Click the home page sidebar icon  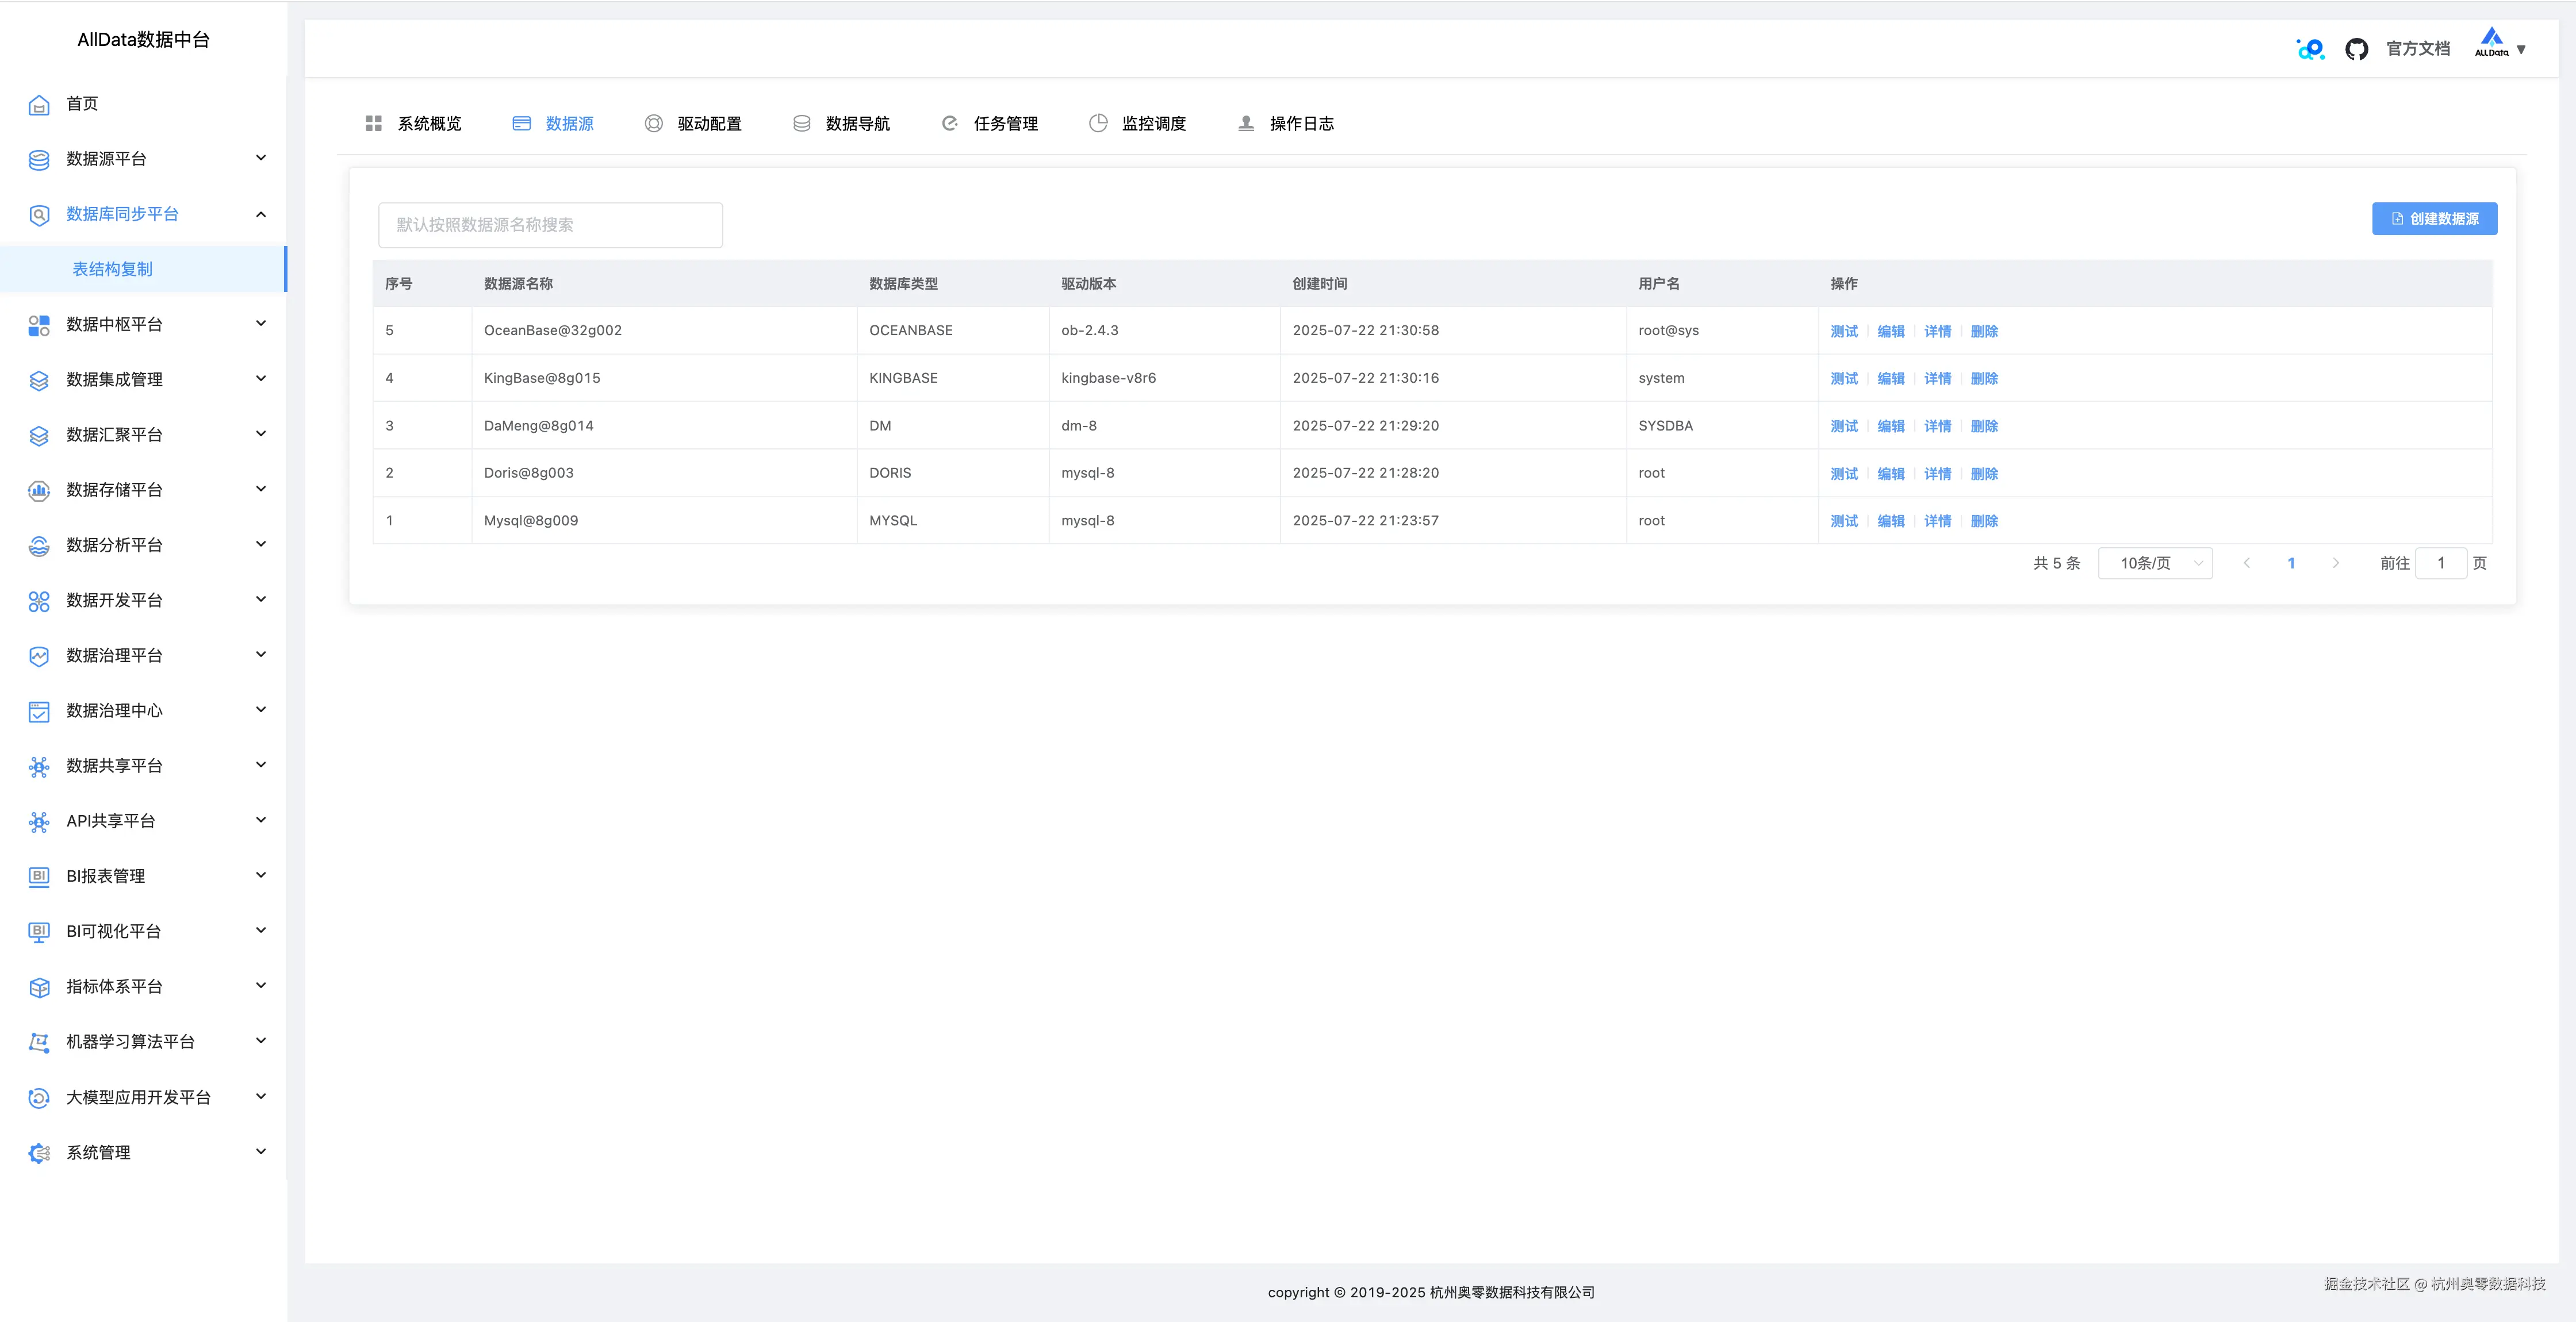point(39,105)
